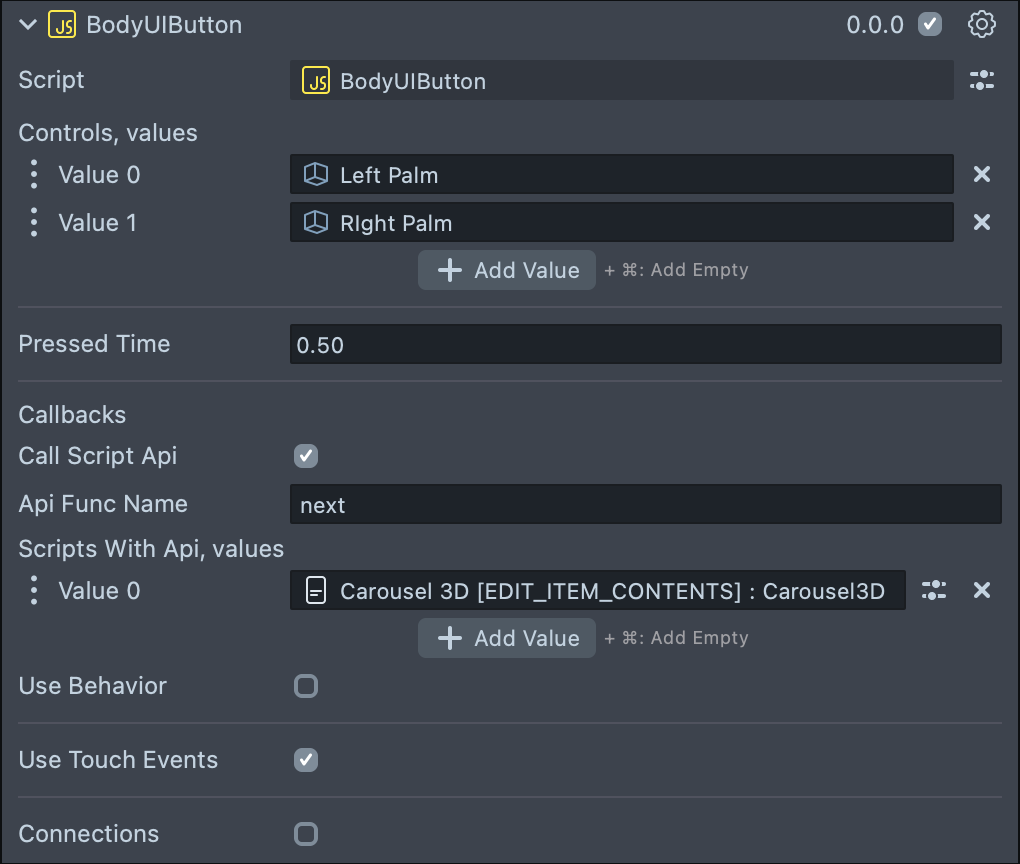This screenshot has width=1020, height=864.
Task: Open the BodyUIButton component settings gear
Action: click(982, 25)
